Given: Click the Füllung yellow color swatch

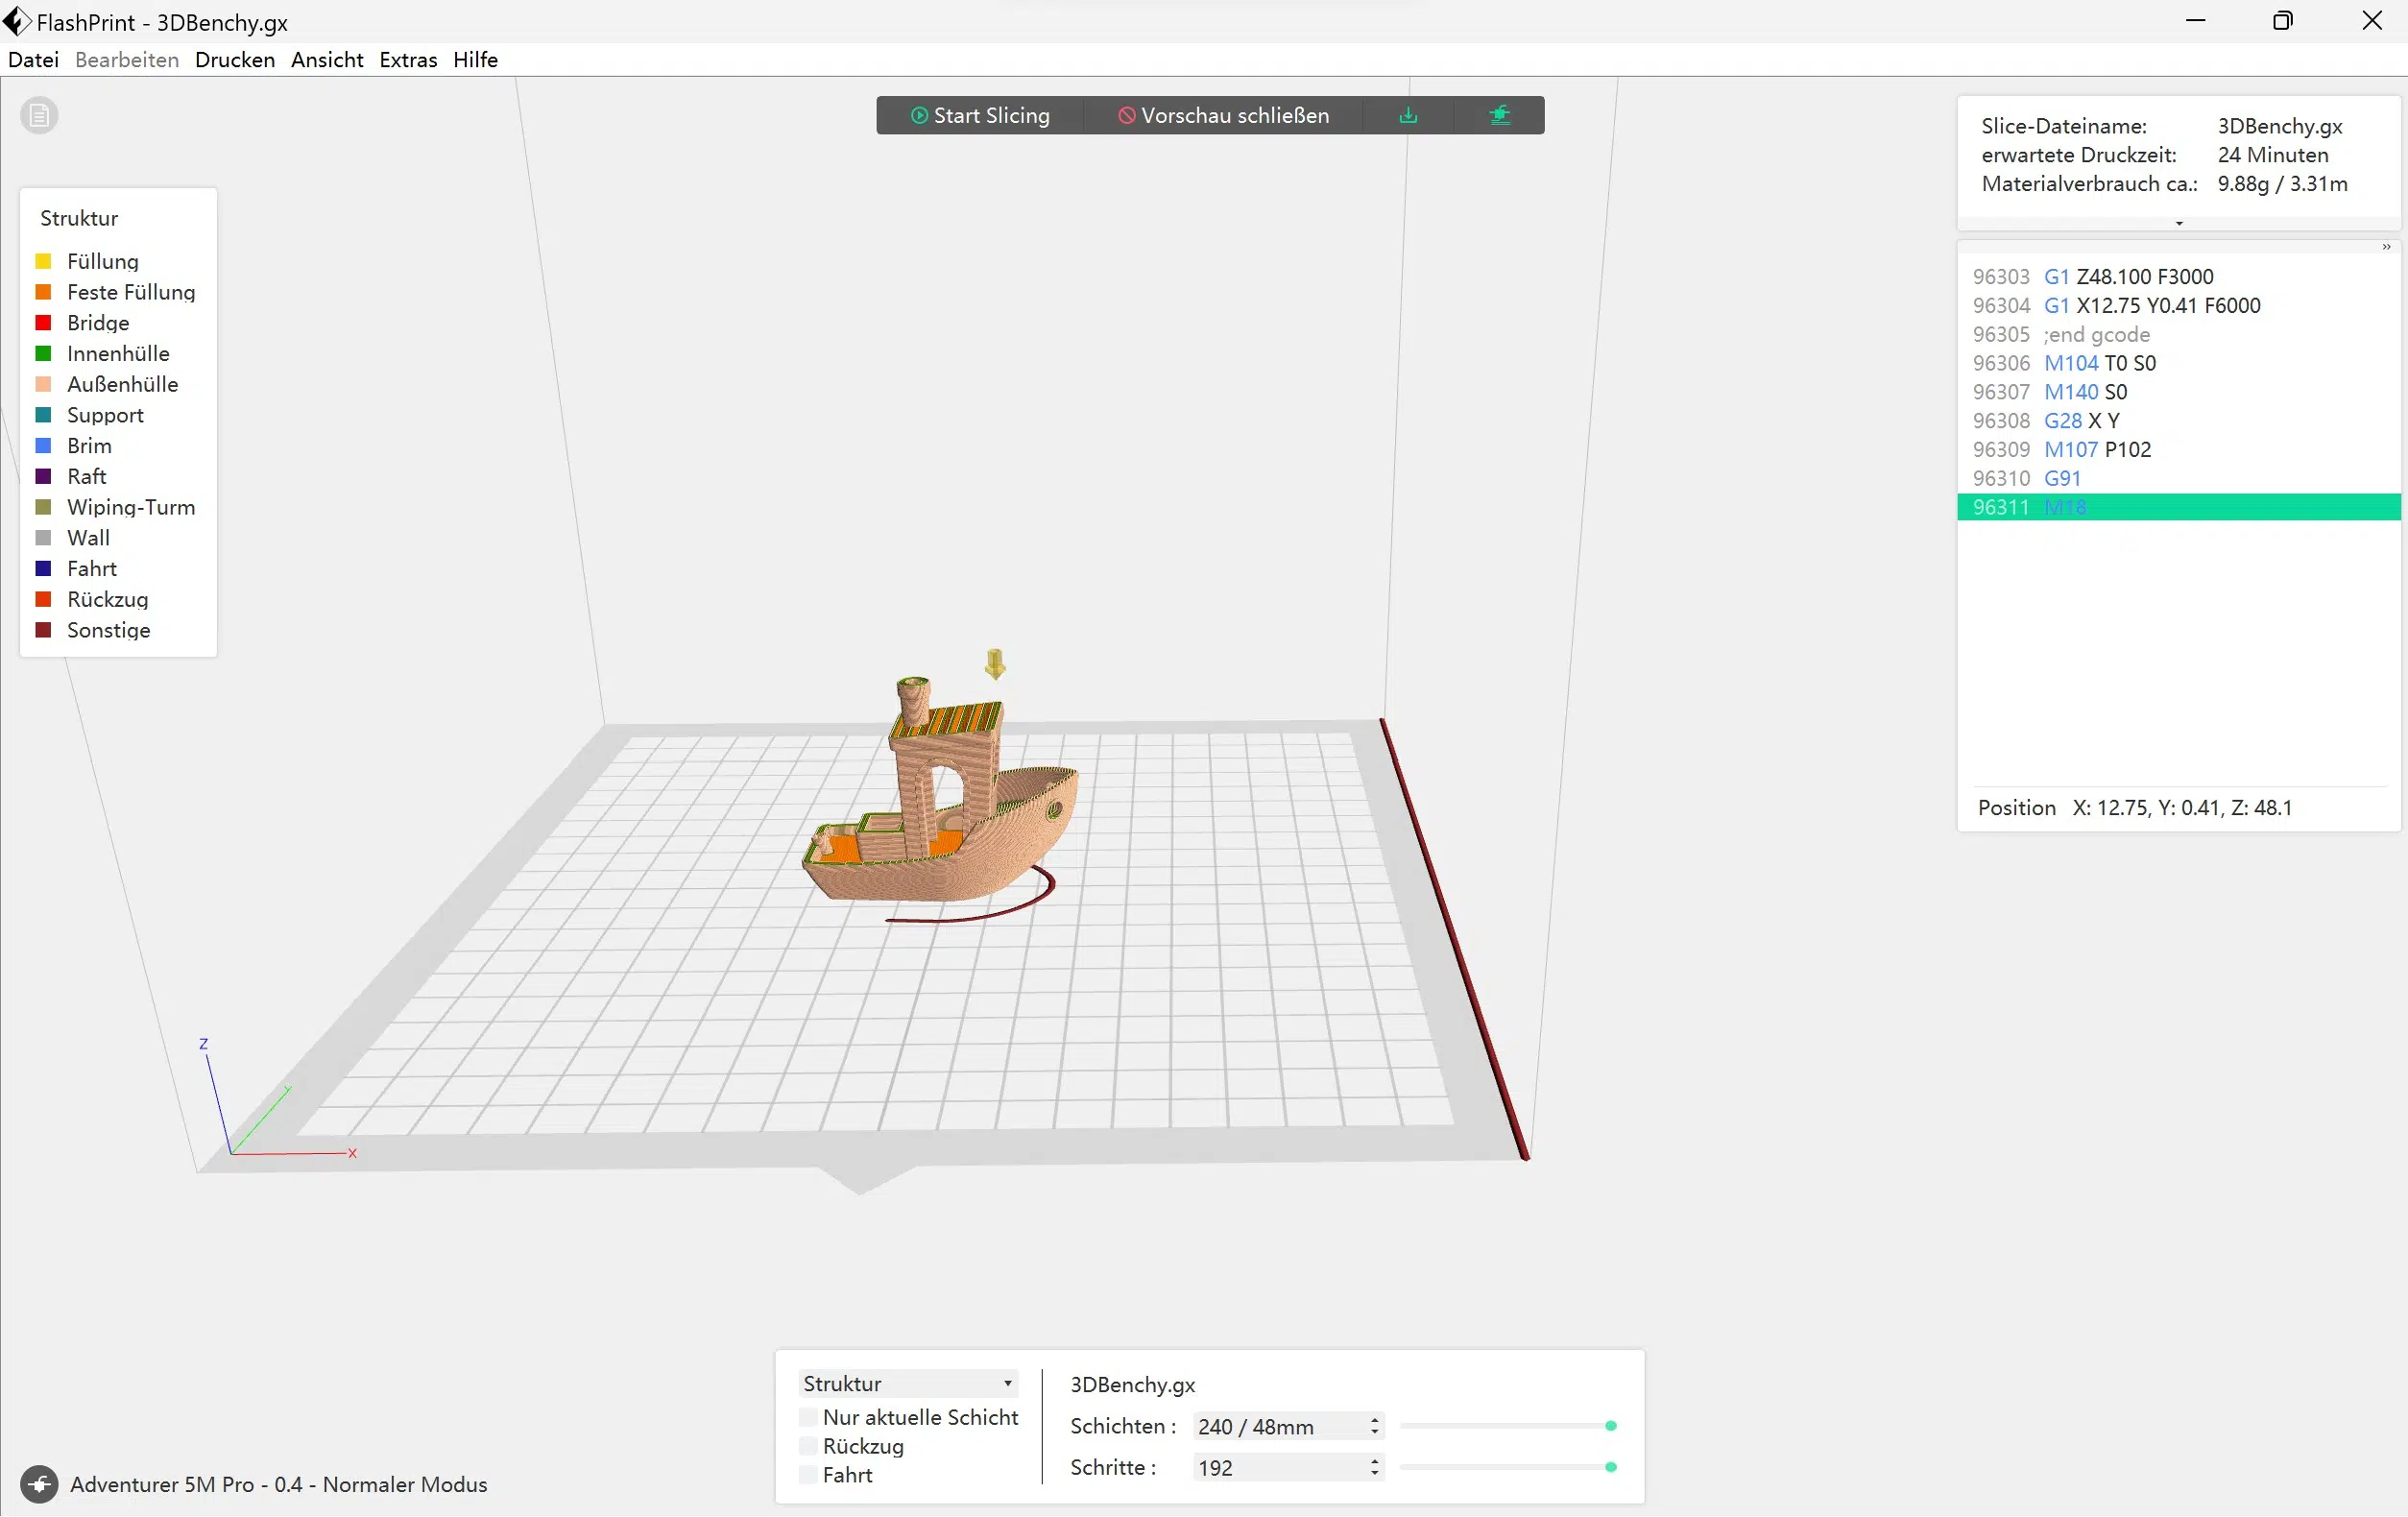Looking at the screenshot, I should coord(43,261).
